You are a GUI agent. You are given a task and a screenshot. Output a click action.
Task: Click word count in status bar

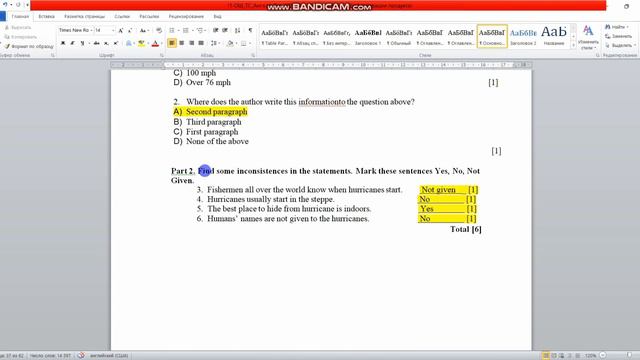point(50,356)
